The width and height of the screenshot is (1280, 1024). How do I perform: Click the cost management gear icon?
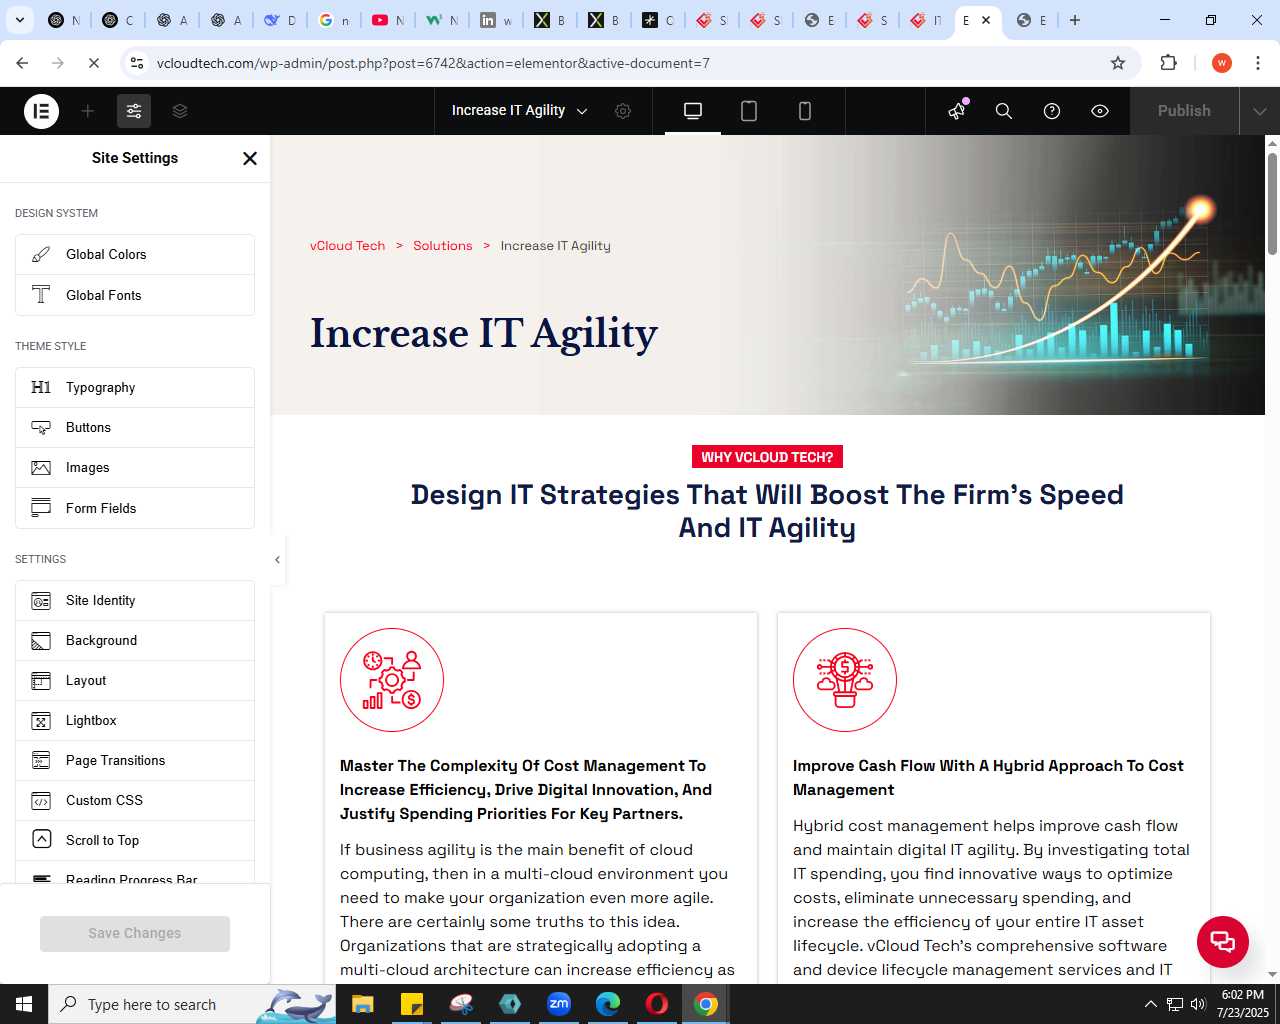392,680
